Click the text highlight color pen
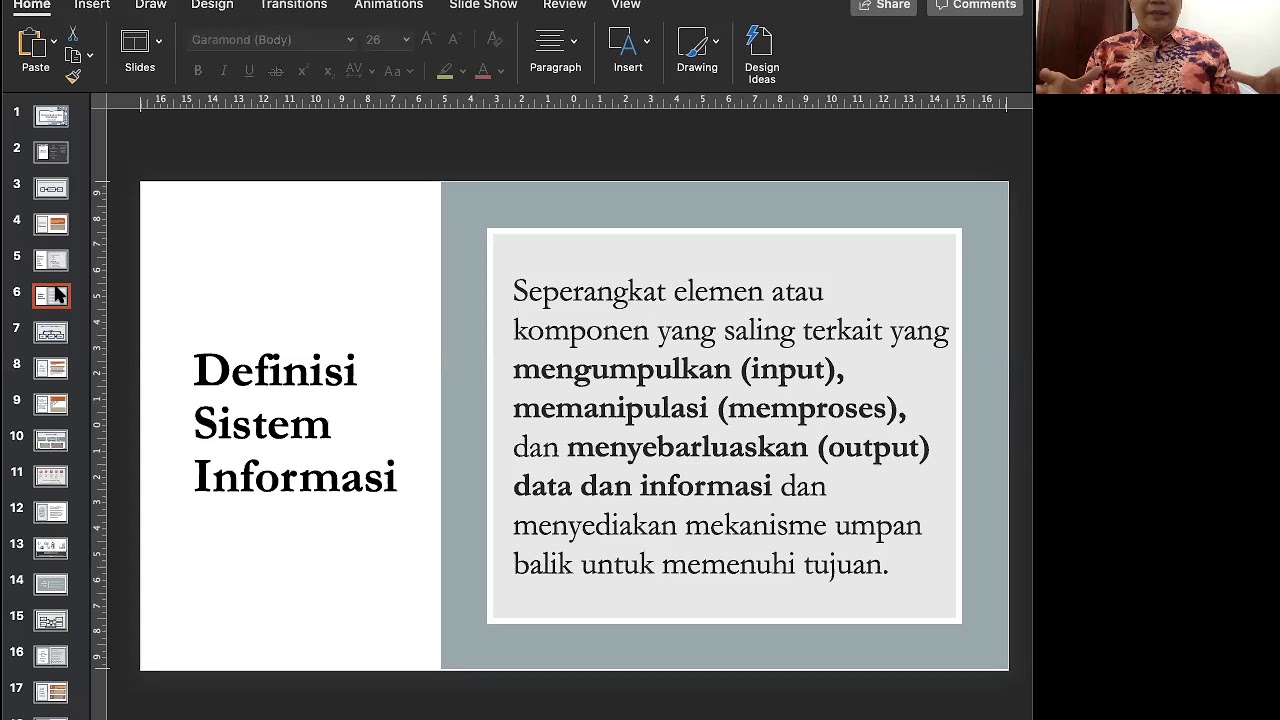1280x720 pixels. tap(445, 71)
